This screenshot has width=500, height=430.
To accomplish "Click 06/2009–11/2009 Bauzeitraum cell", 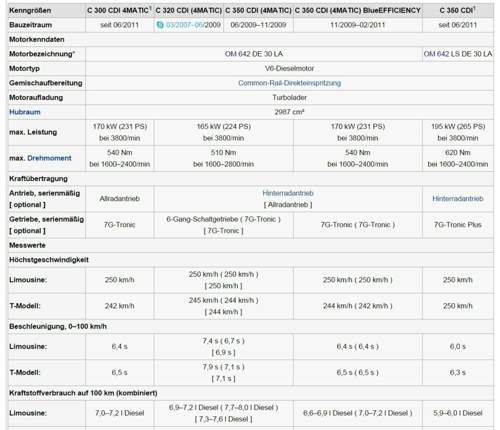I will pyautogui.click(x=258, y=25).
